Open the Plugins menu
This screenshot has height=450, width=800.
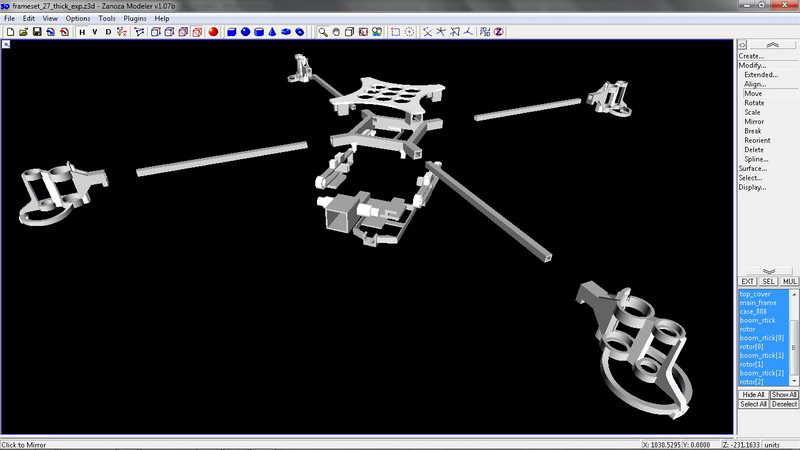tap(135, 18)
